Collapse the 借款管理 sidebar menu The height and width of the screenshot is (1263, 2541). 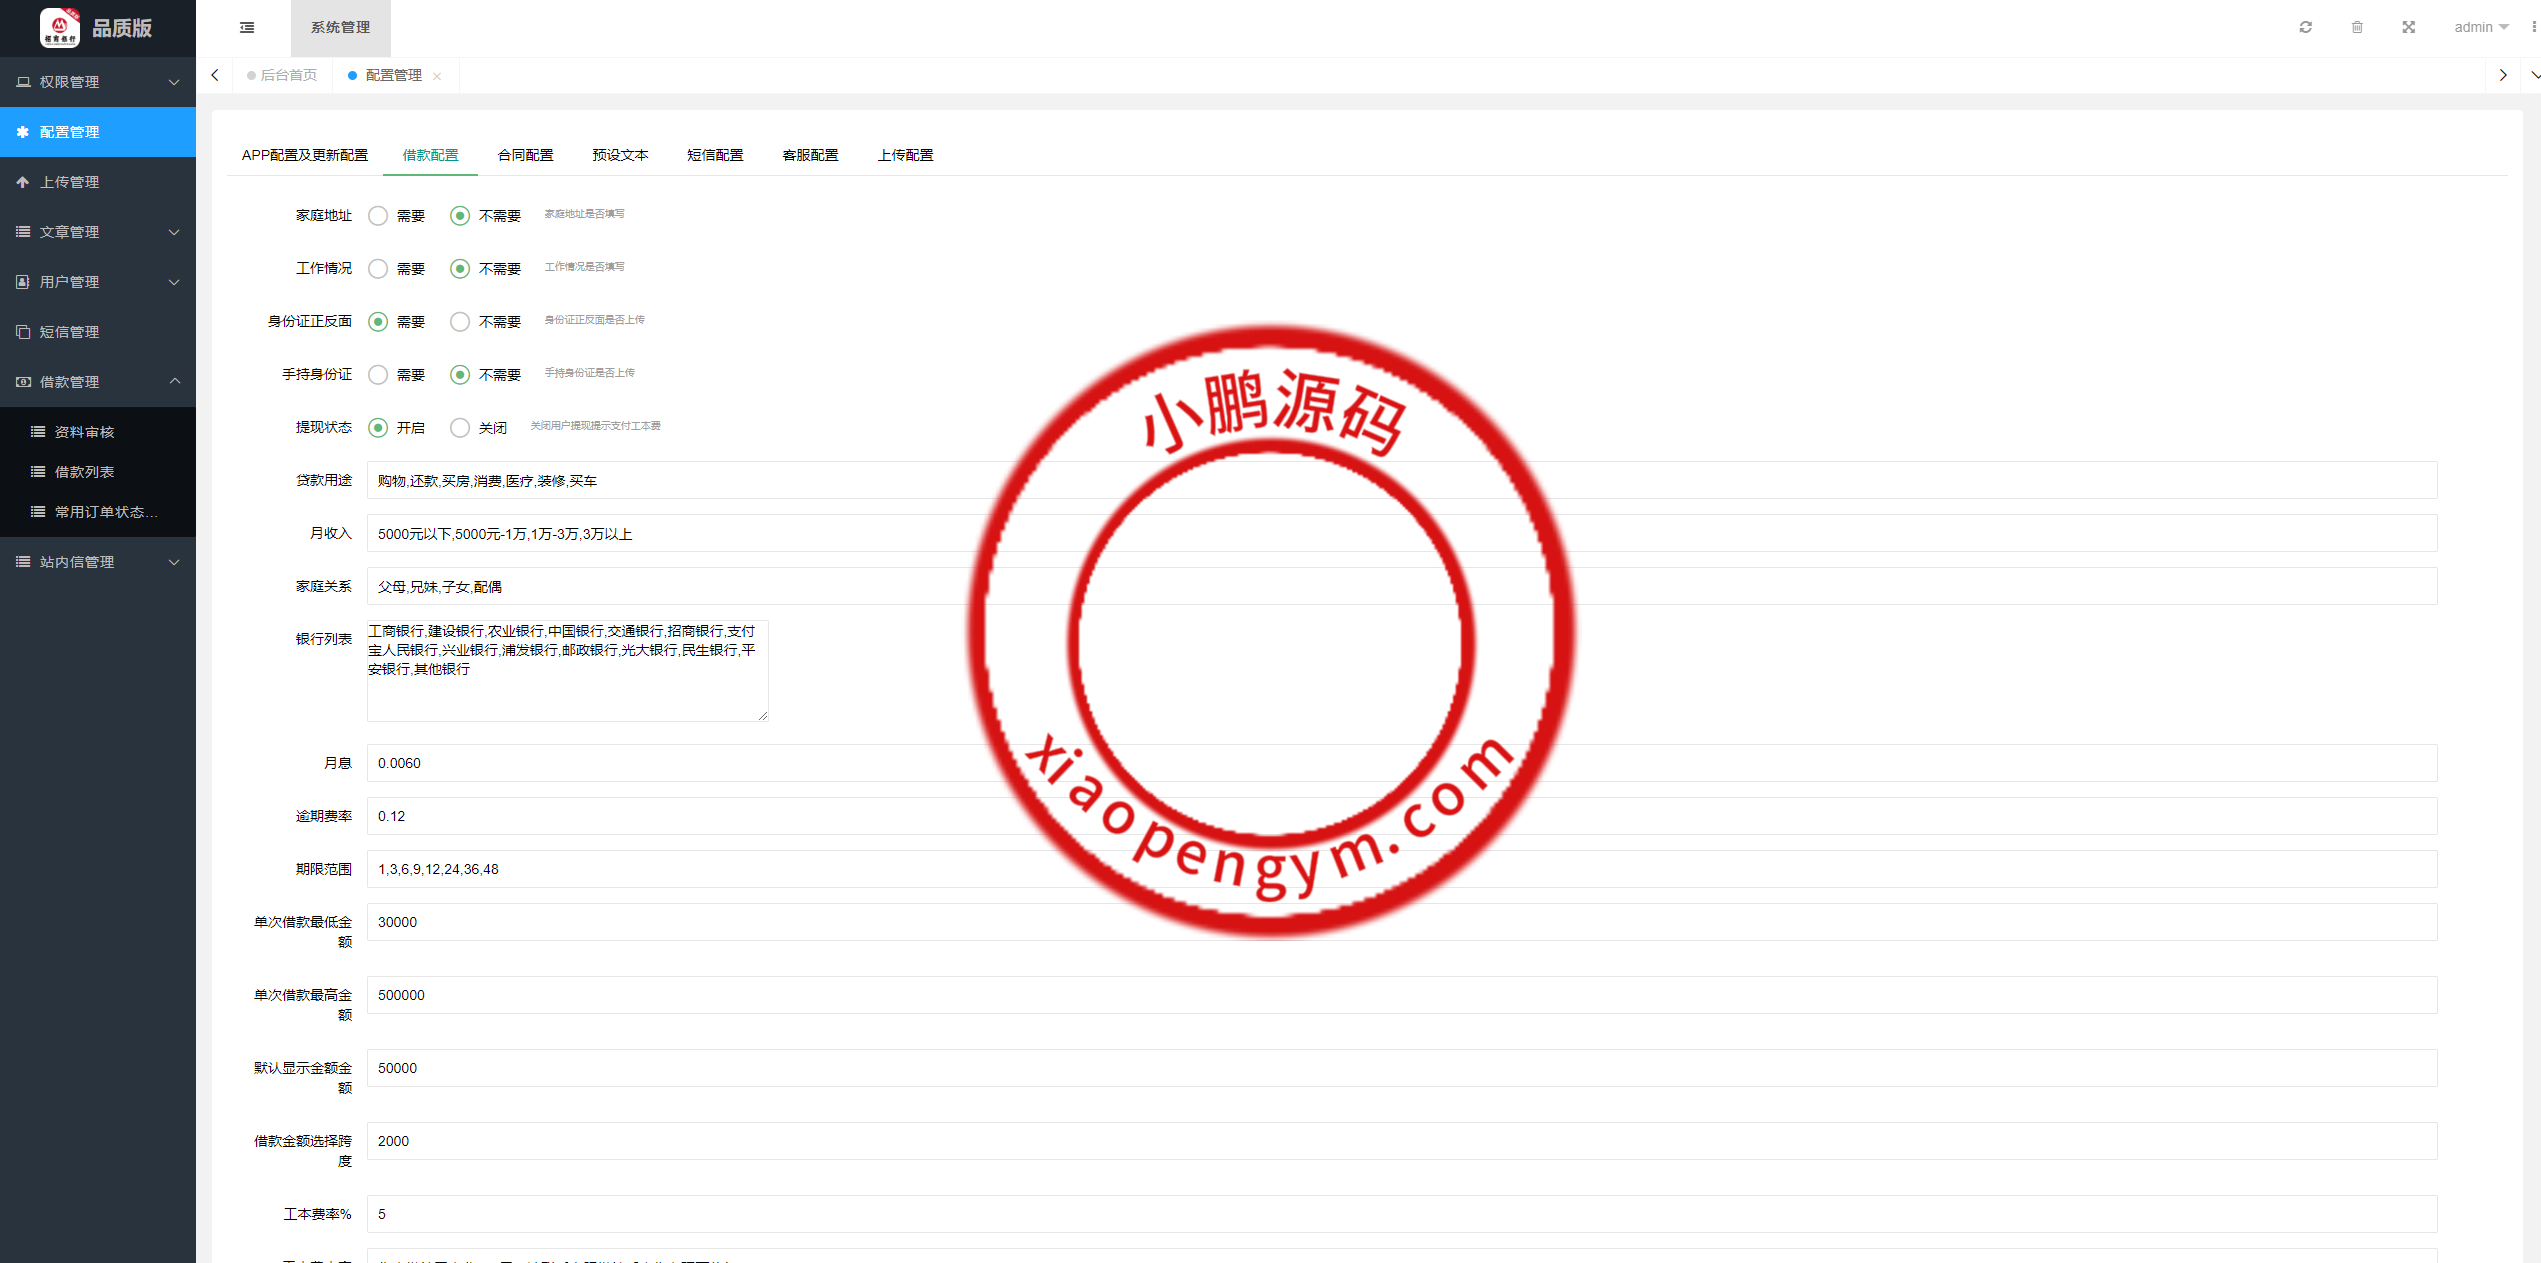click(97, 382)
